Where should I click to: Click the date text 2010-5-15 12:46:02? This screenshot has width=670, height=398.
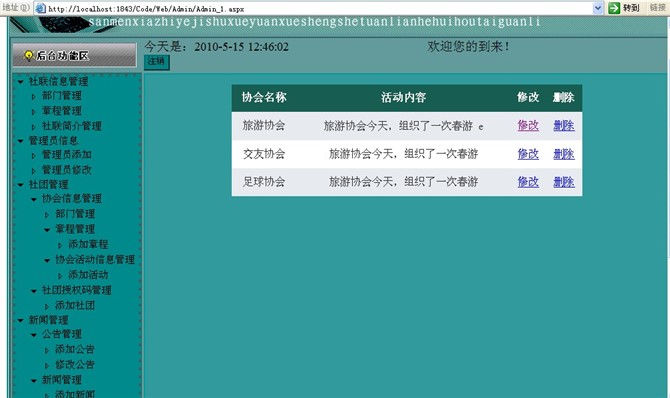pyautogui.click(x=241, y=47)
